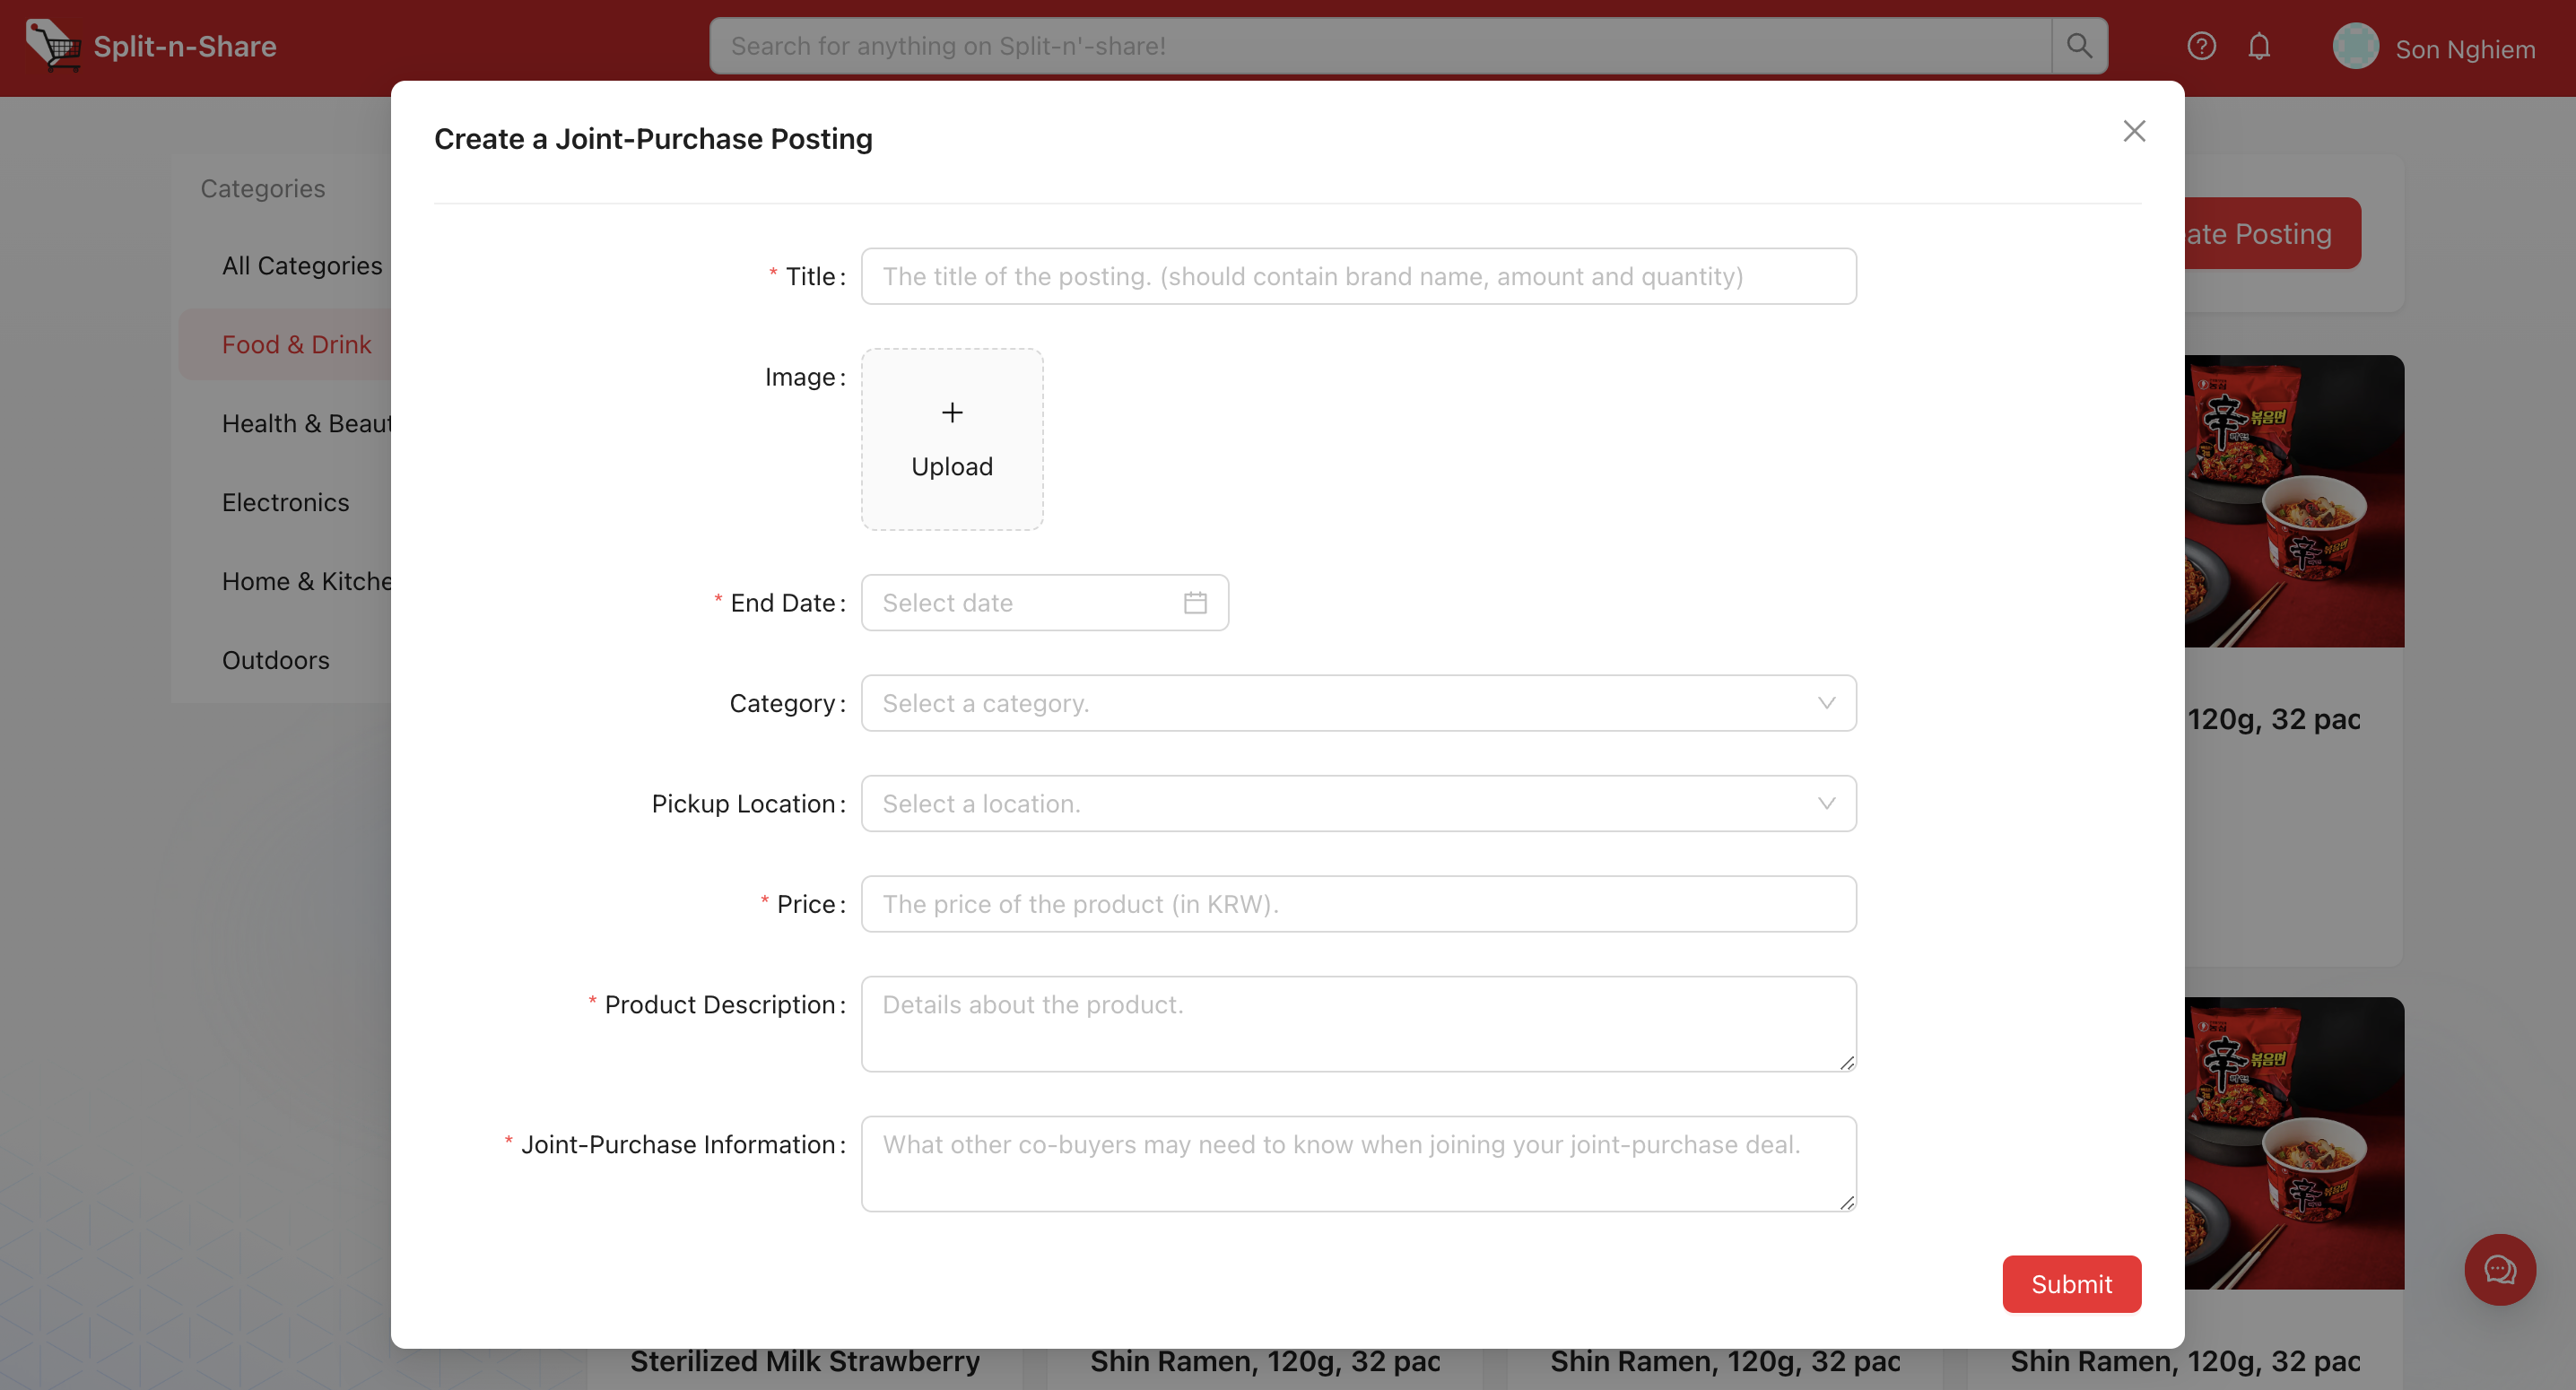
Task: Click the Split-n-Share cart logo
Action: 52,45
